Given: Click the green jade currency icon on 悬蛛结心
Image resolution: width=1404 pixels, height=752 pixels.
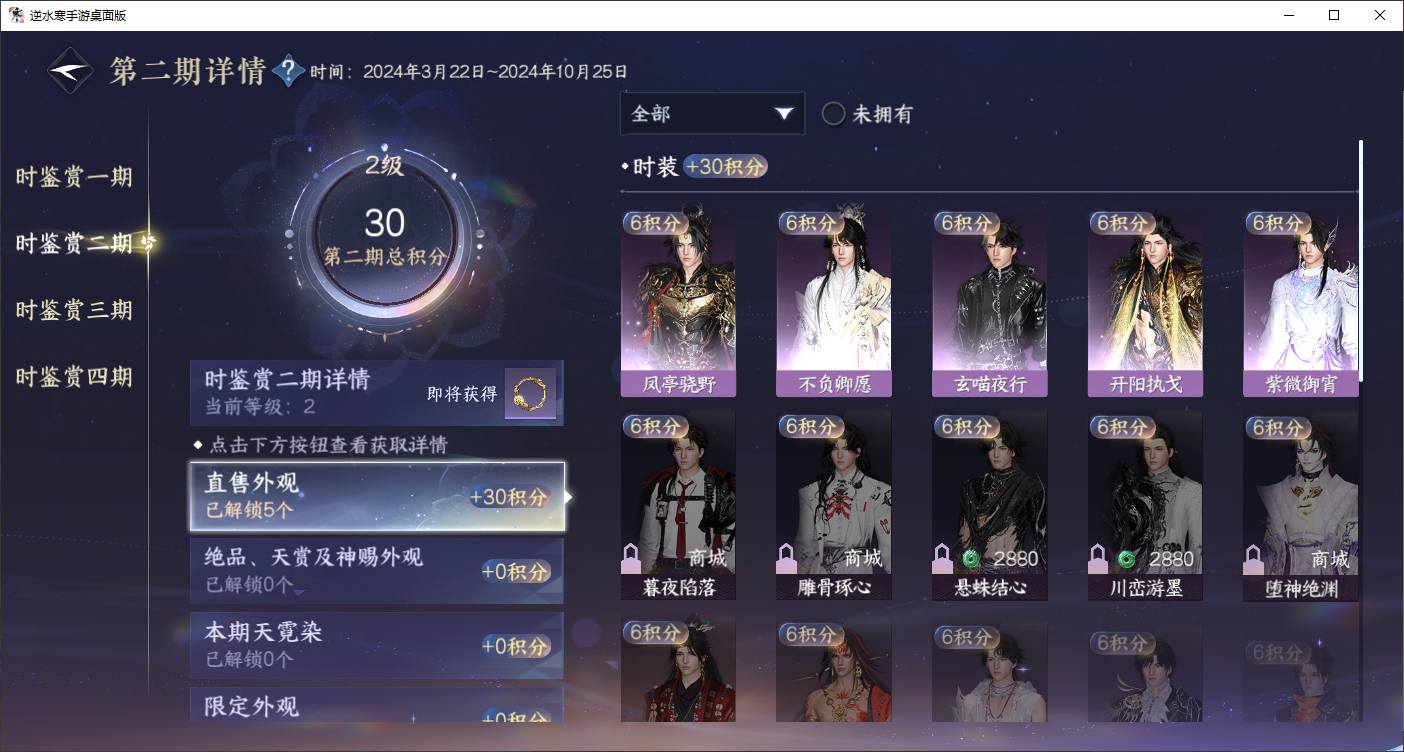Looking at the screenshot, I should 969,558.
